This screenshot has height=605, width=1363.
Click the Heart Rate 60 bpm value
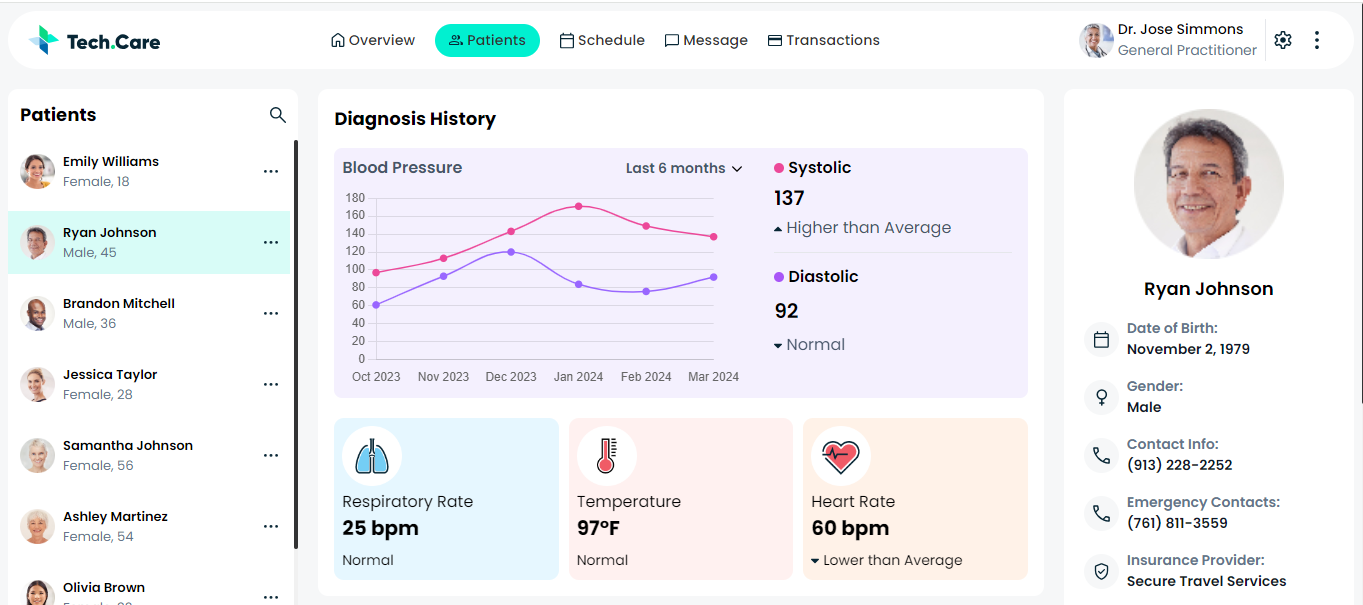point(850,528)
